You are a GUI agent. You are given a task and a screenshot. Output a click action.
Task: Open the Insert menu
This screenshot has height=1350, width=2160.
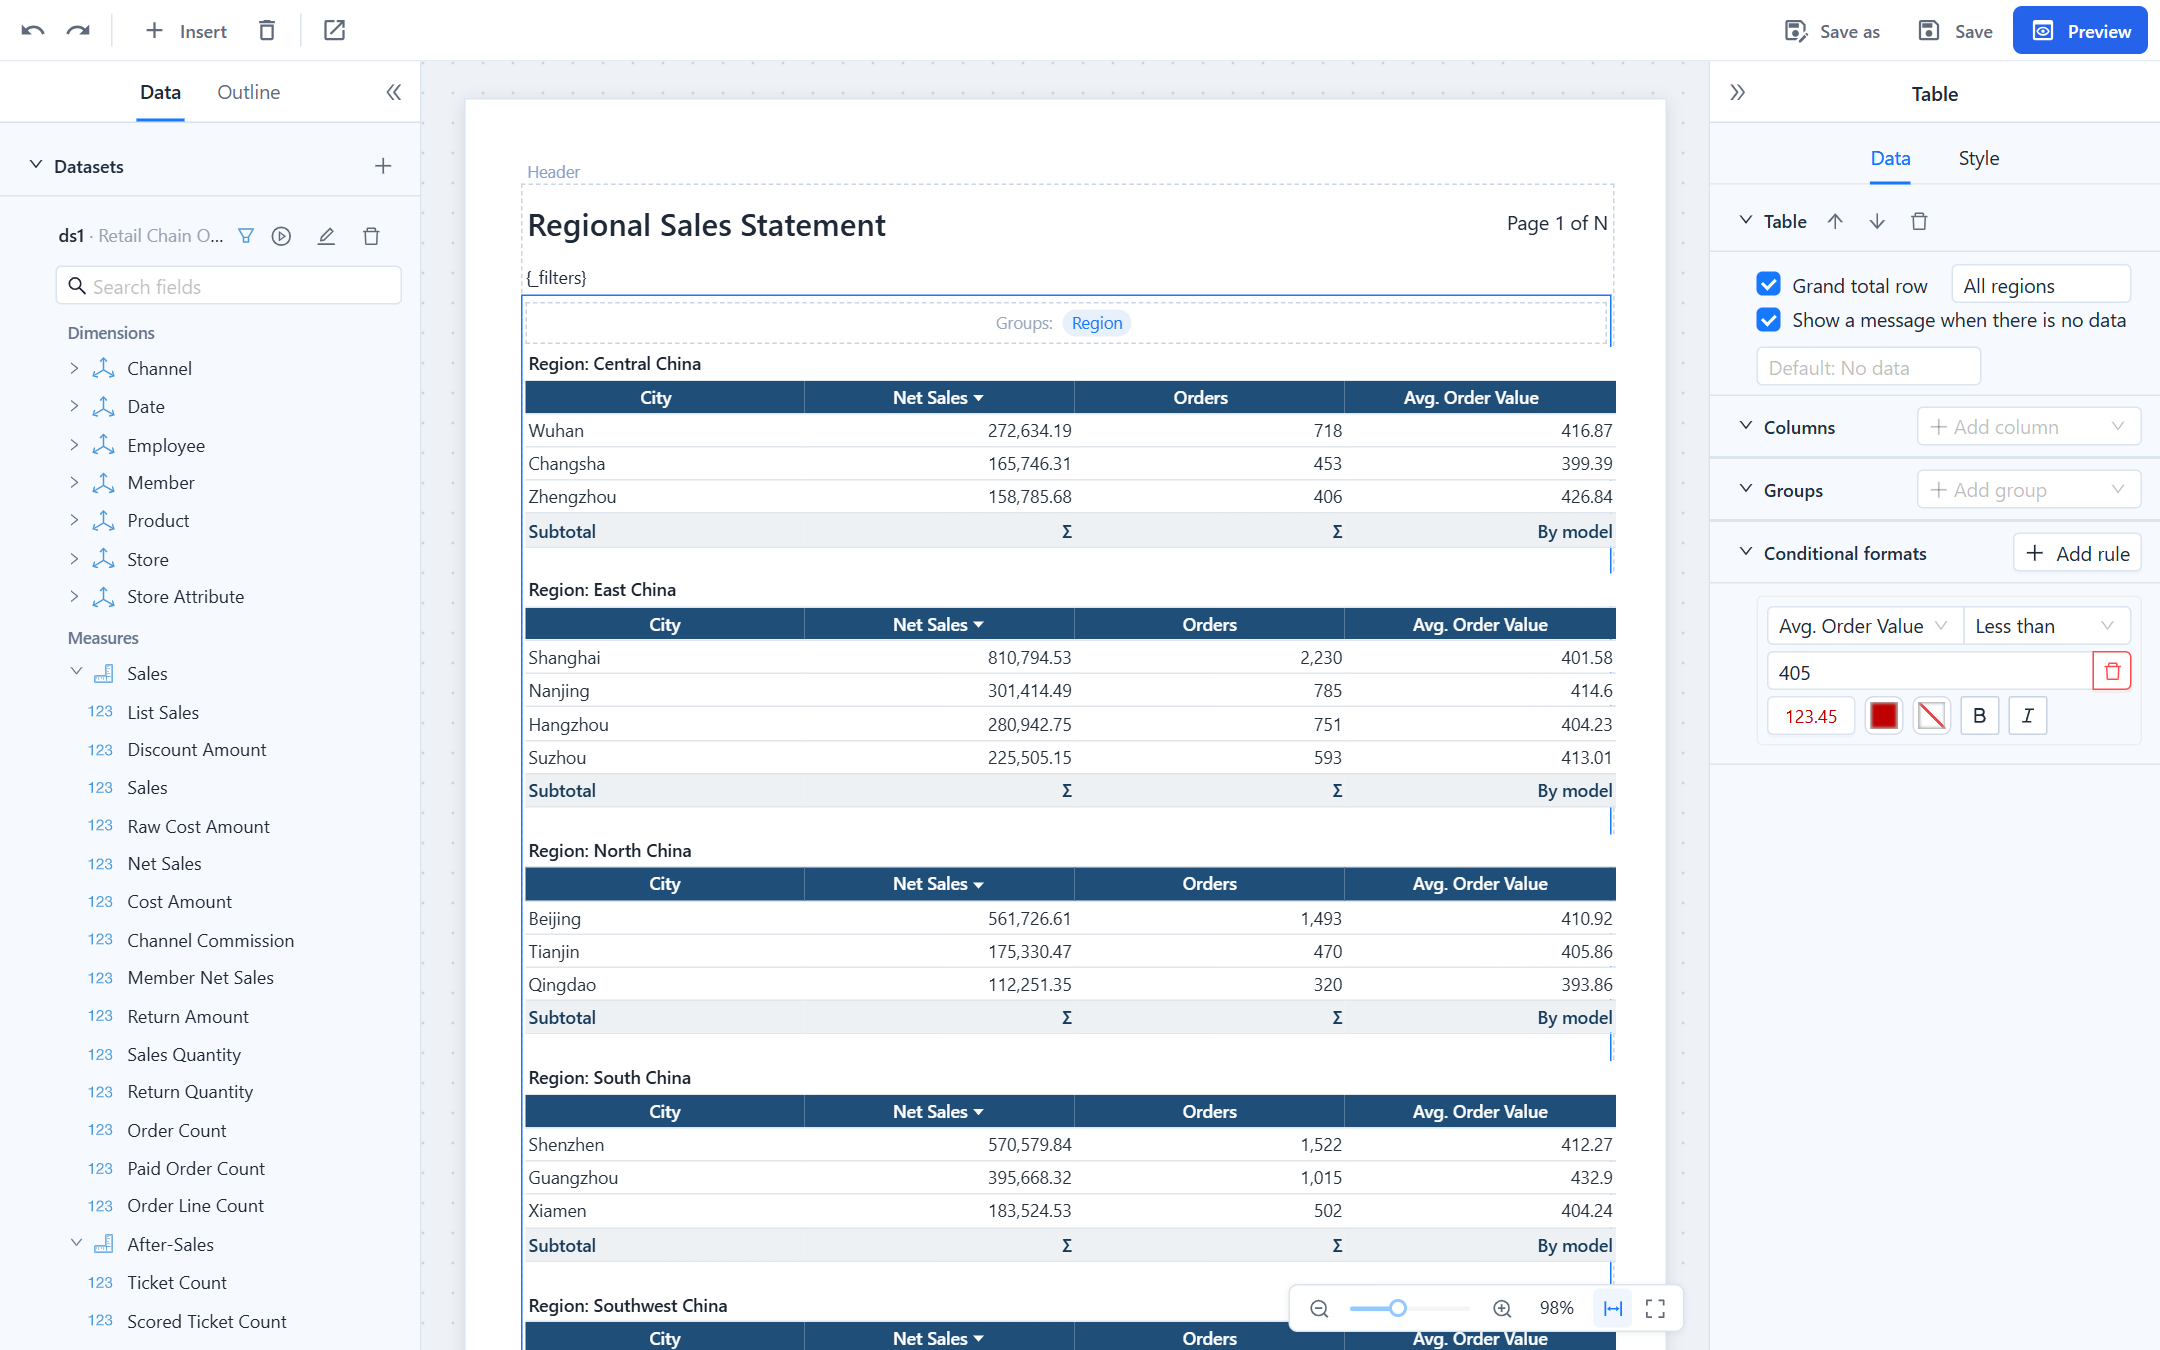[186, 31]
